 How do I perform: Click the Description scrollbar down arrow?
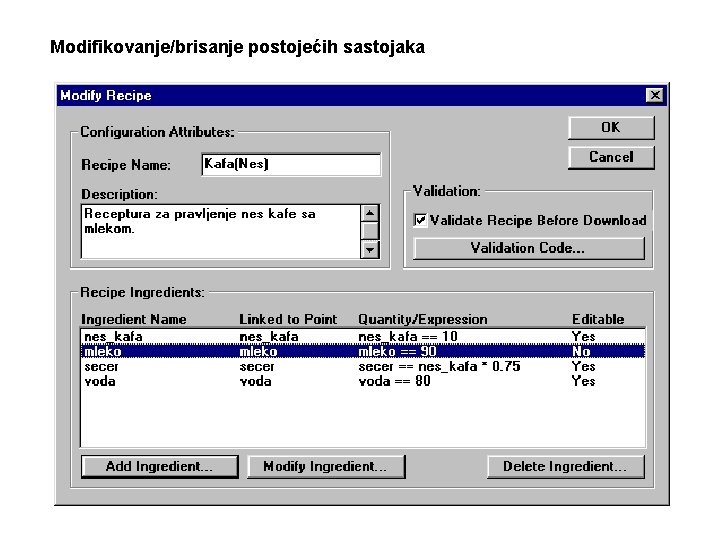(370, 250)
